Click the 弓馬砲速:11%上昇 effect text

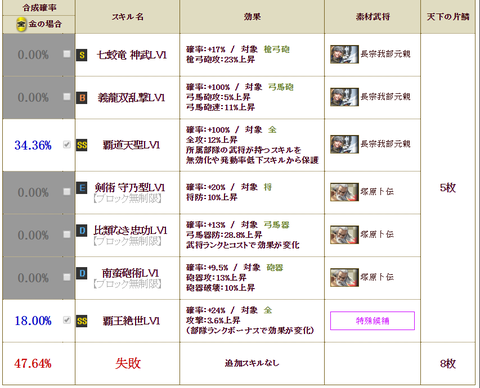pos(220,107)
